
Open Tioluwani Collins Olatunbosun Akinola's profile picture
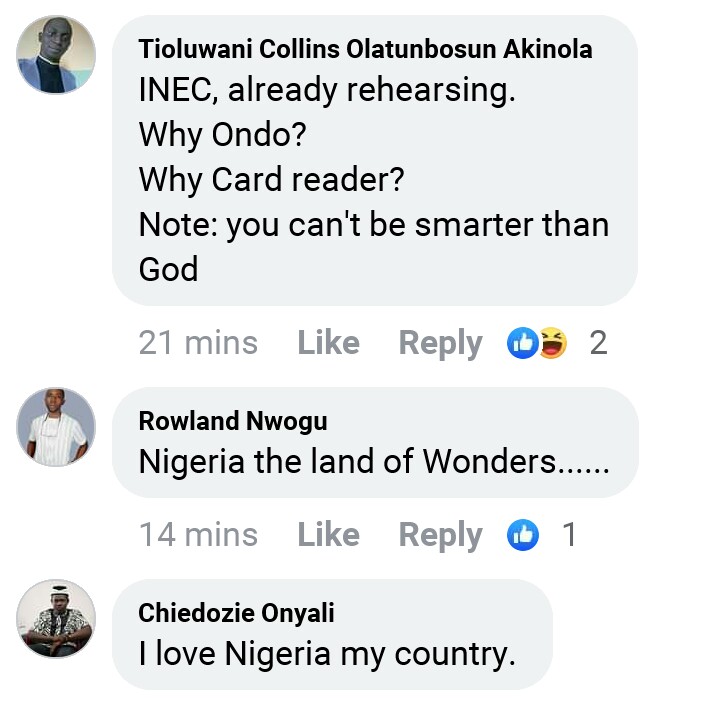[56, 55]
